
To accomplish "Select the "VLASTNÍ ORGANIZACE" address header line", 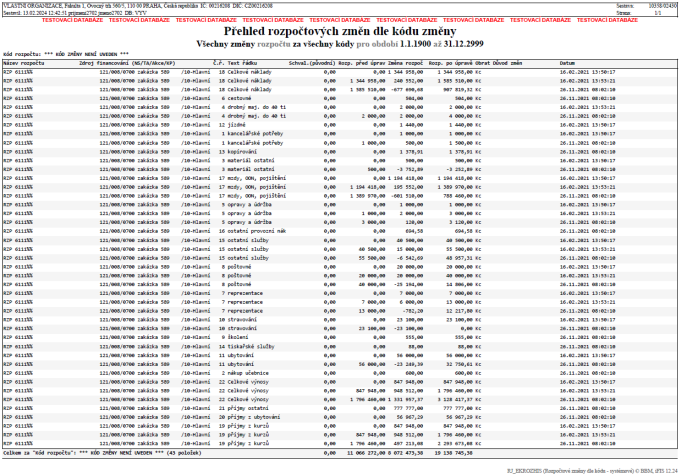I will (x=138, y=6).
